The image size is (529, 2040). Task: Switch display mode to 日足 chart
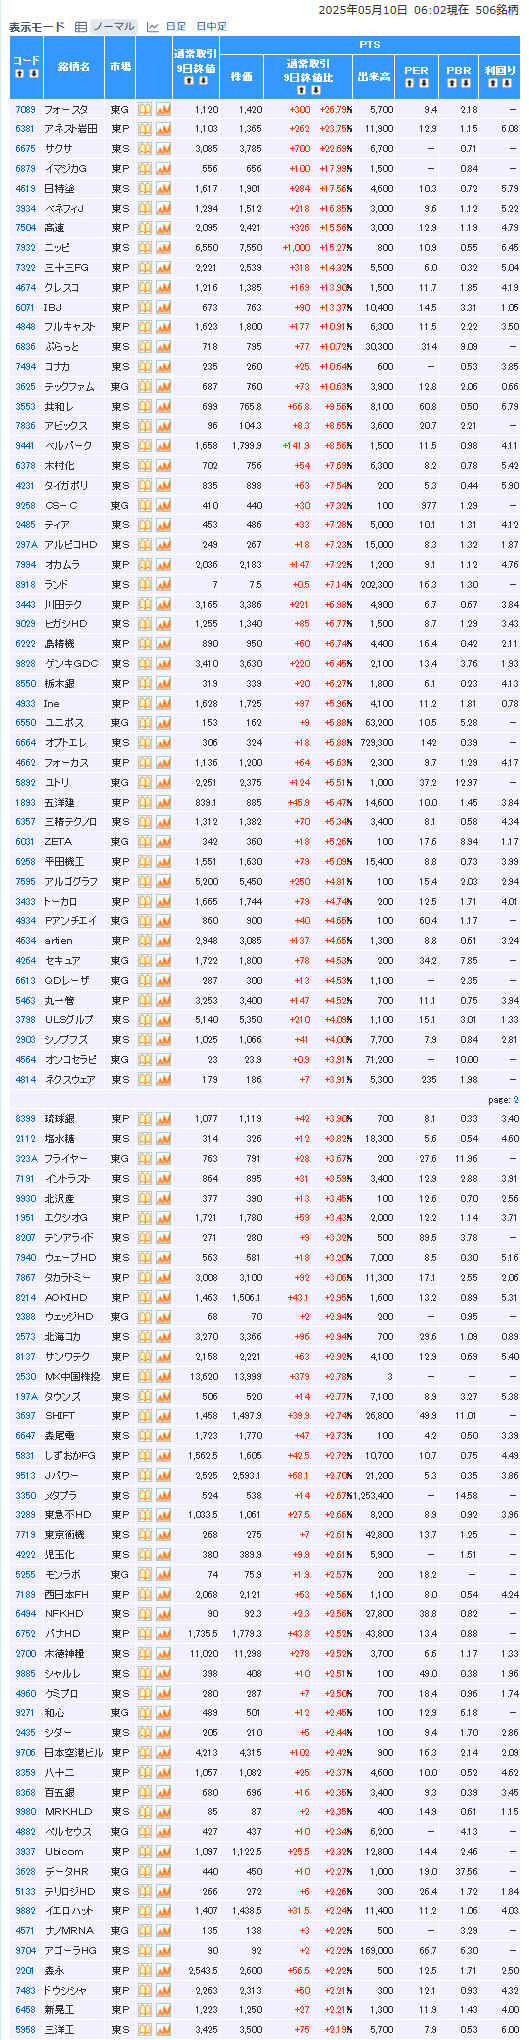(x=175, y=27)
